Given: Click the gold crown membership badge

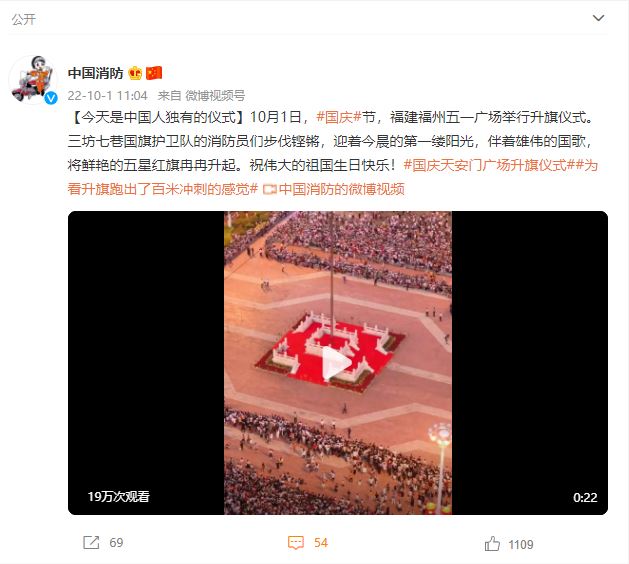Looking at the screenshot, I should coord(135,73).
